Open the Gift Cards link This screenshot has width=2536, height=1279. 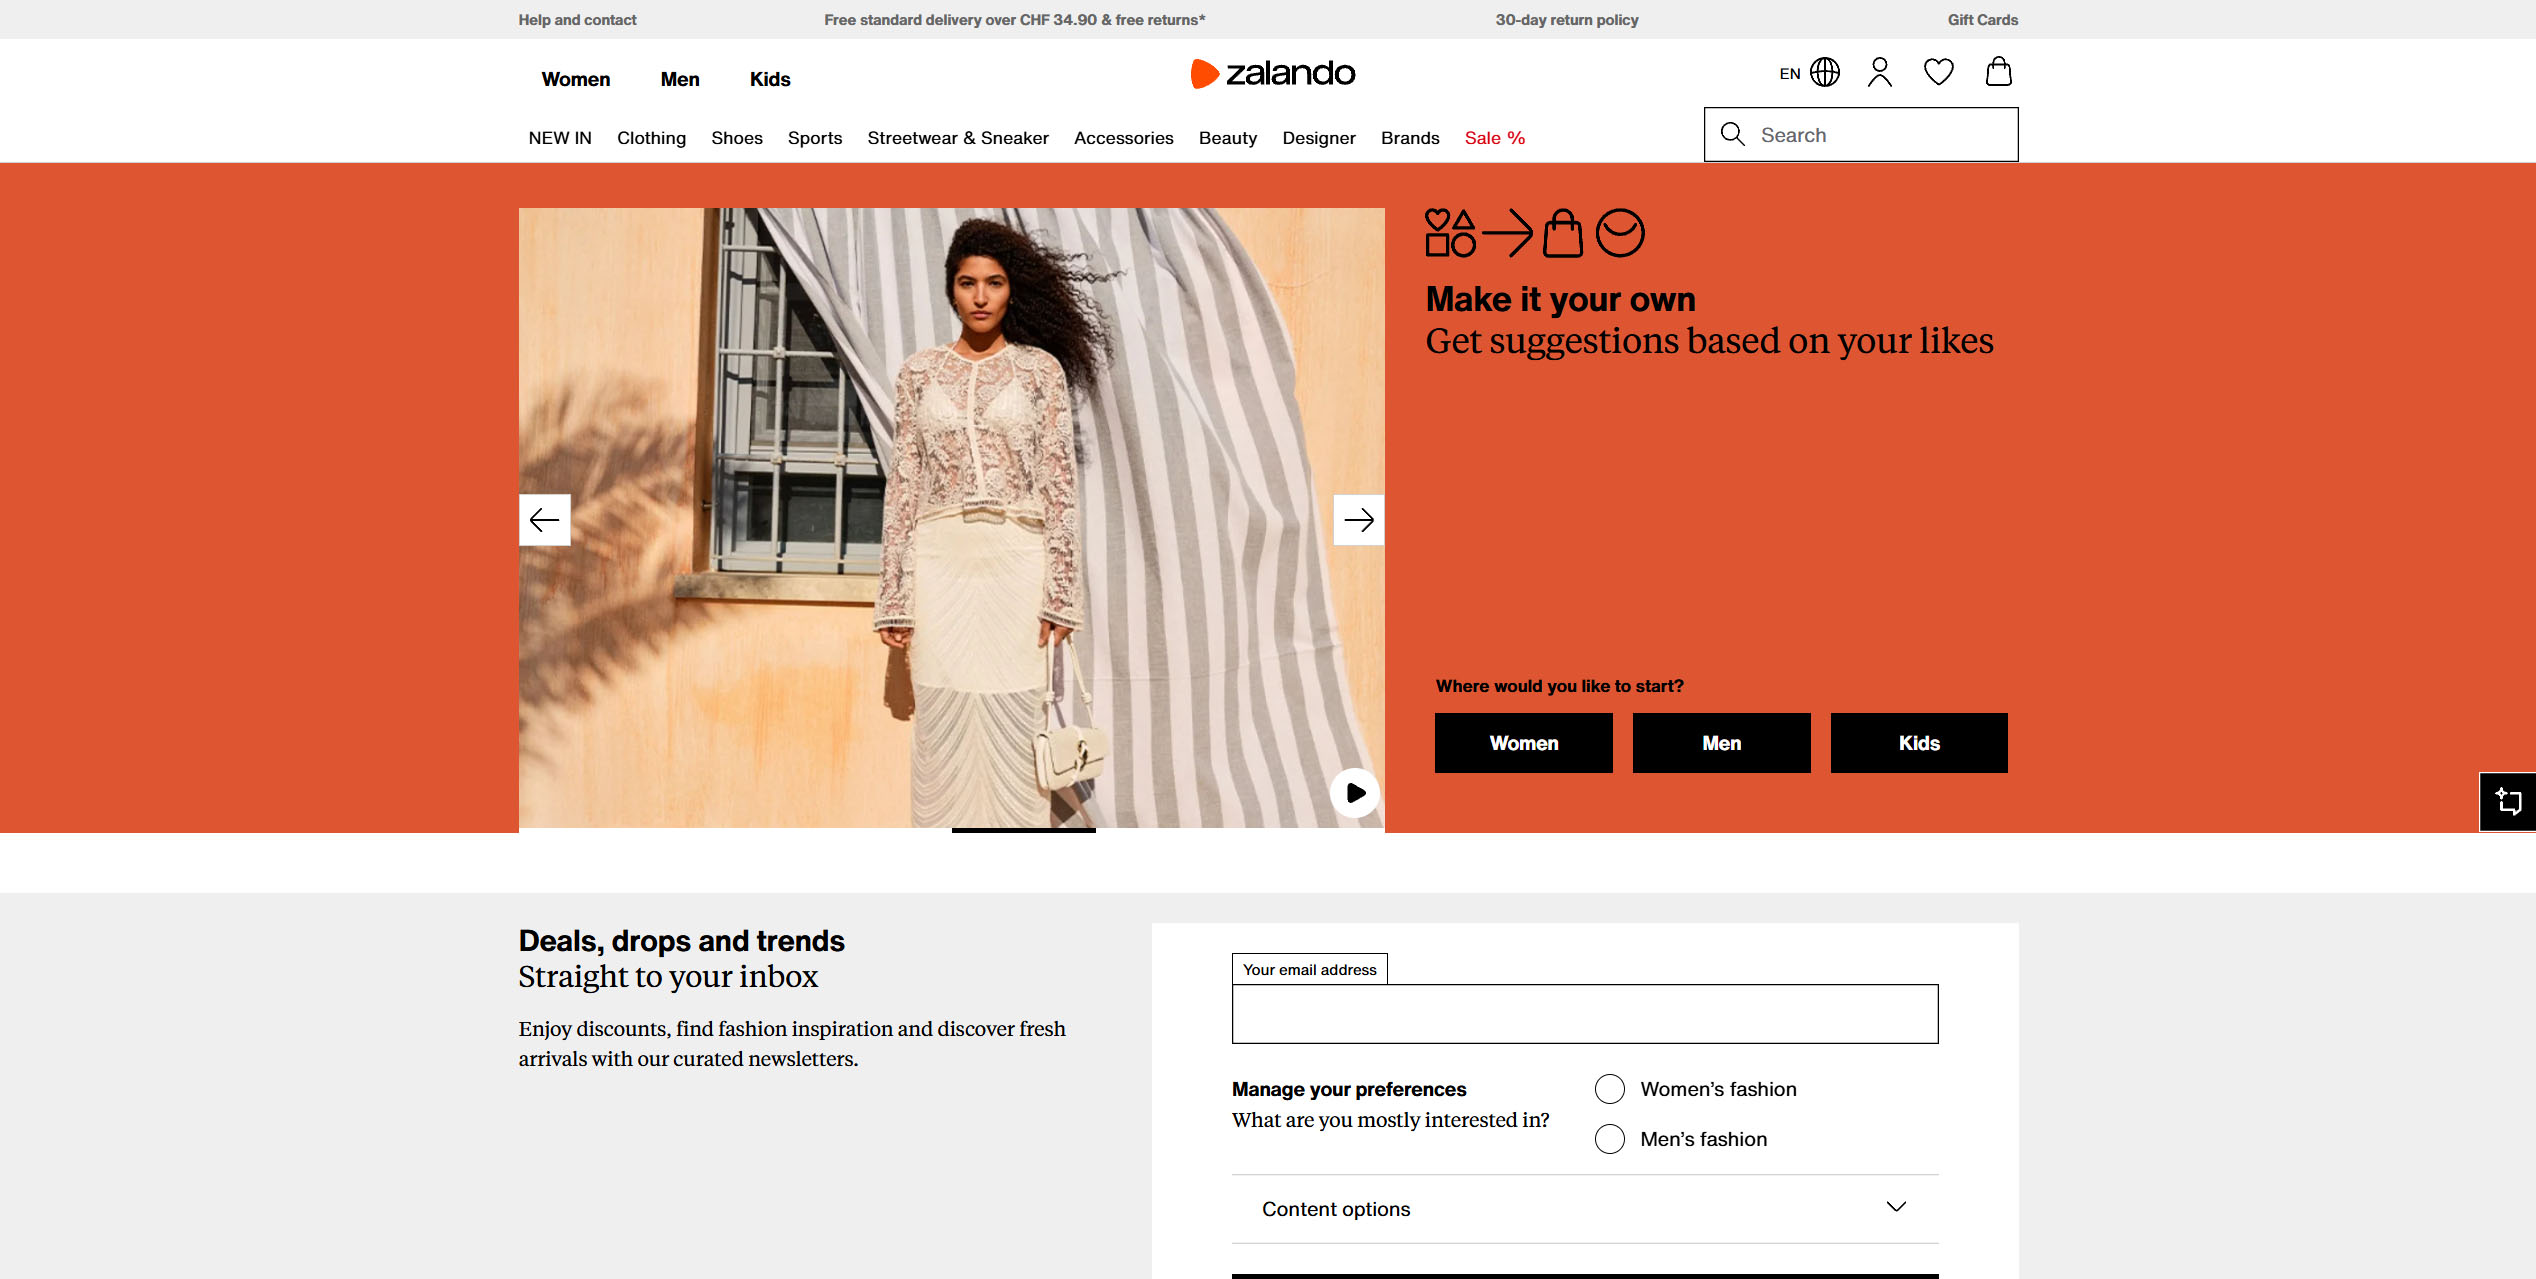(x=1983, y=20)
